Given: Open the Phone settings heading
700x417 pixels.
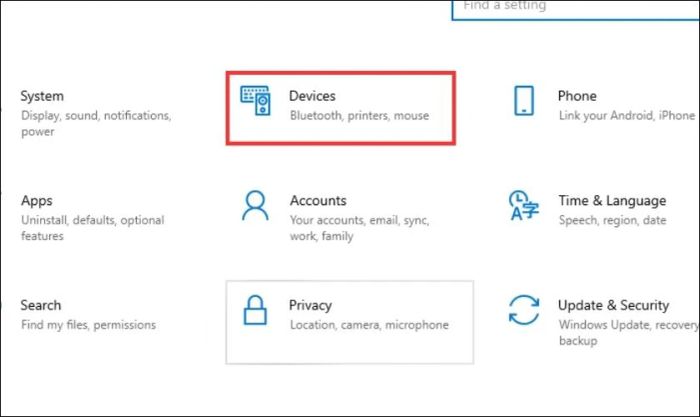Looking at the screenshot, I should pyautogui.click(x=577, y=96).
